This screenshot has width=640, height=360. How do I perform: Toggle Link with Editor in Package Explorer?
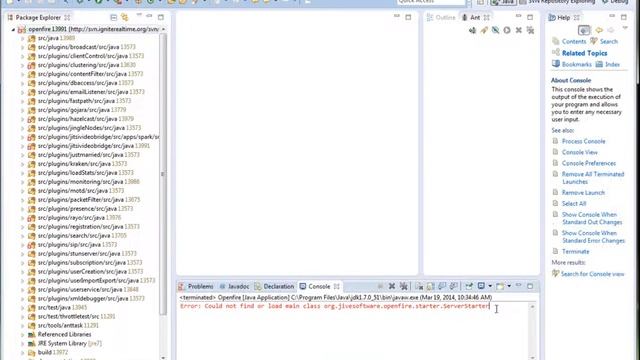pos(124,18)
